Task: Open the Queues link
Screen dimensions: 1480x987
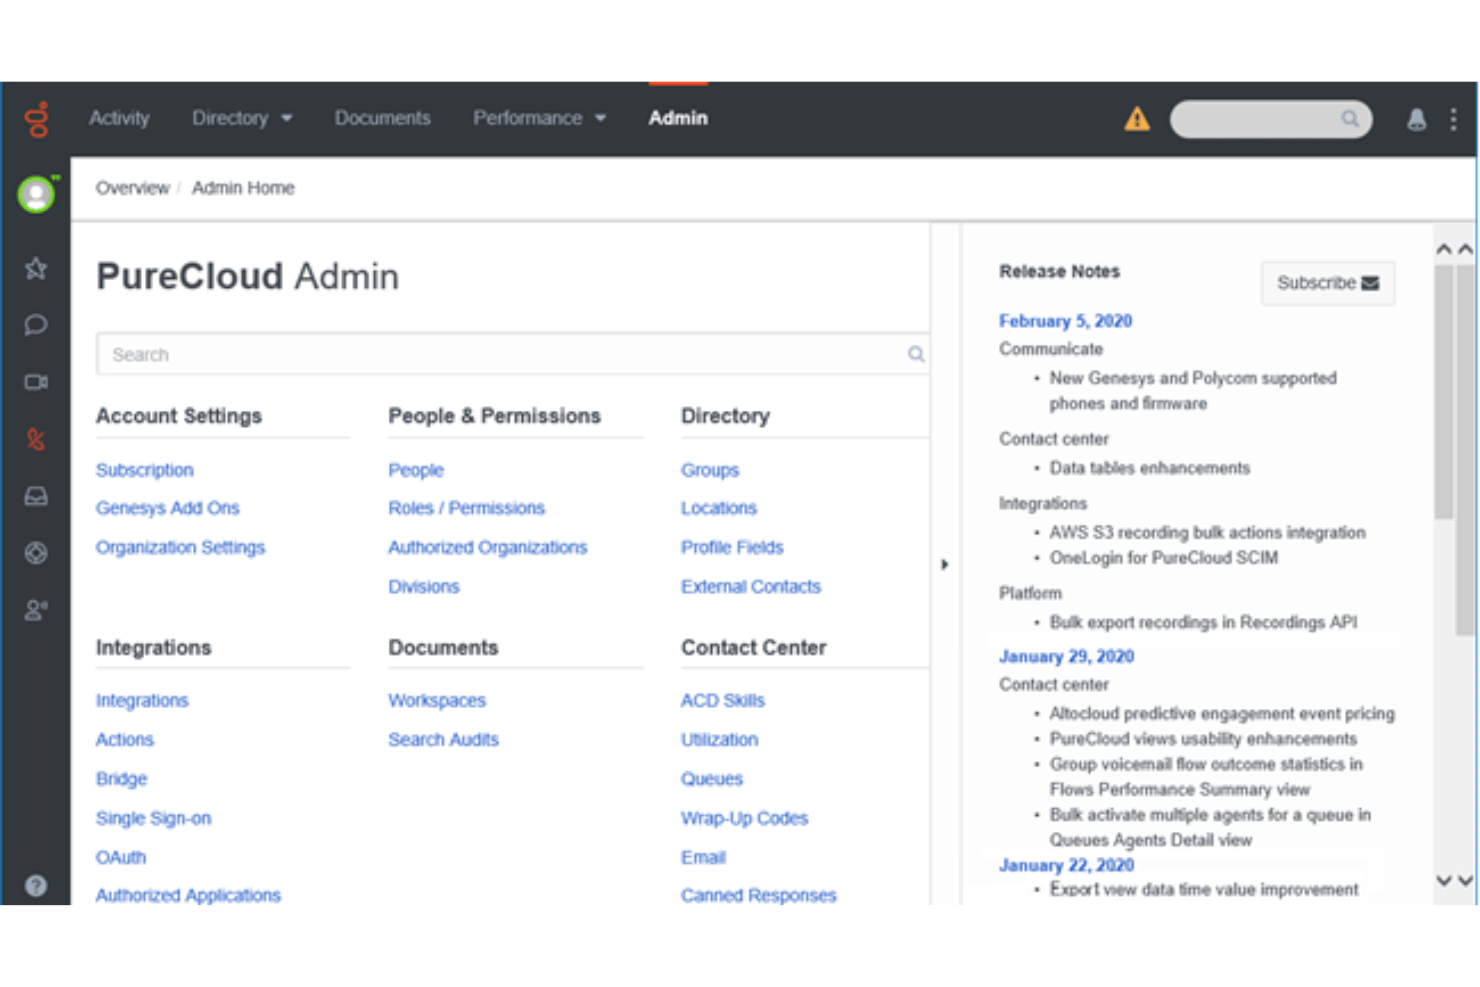Action: [712, 778]
